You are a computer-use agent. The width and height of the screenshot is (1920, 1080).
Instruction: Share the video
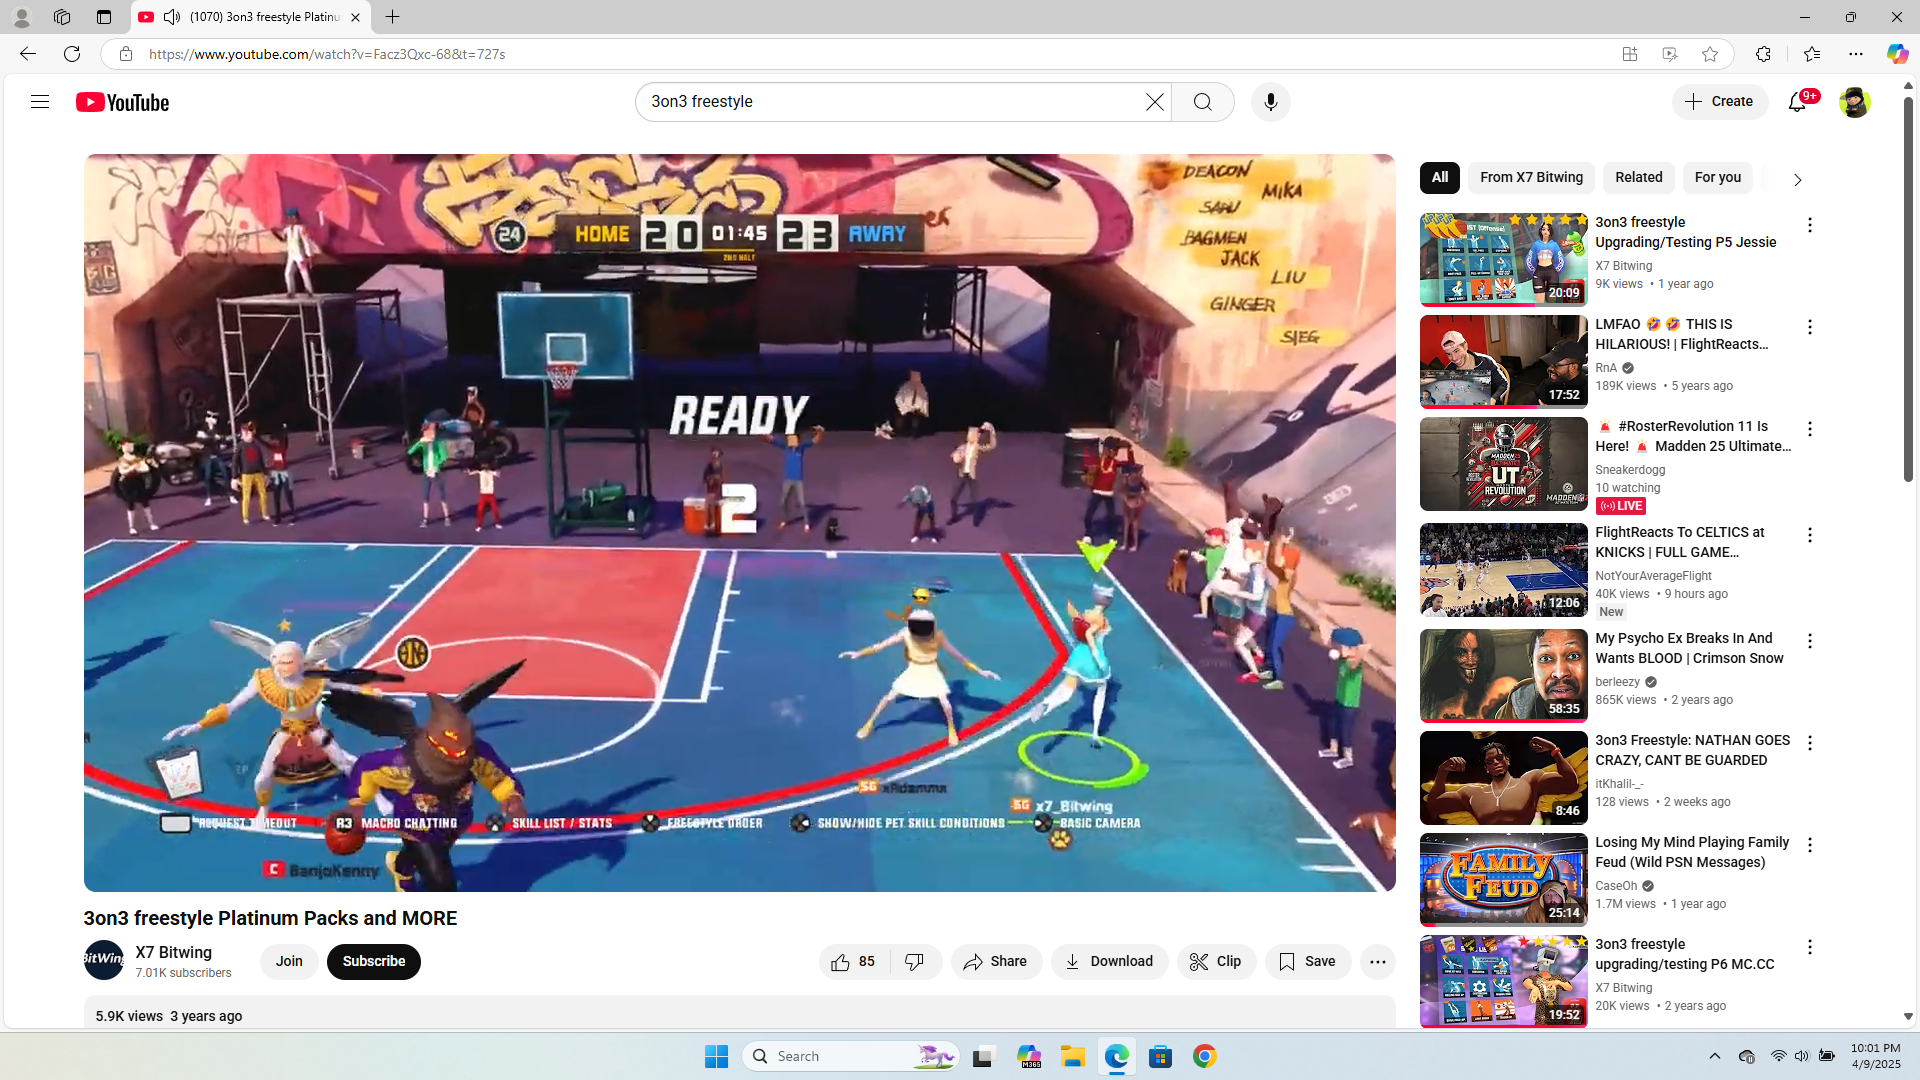coord(996,962)
